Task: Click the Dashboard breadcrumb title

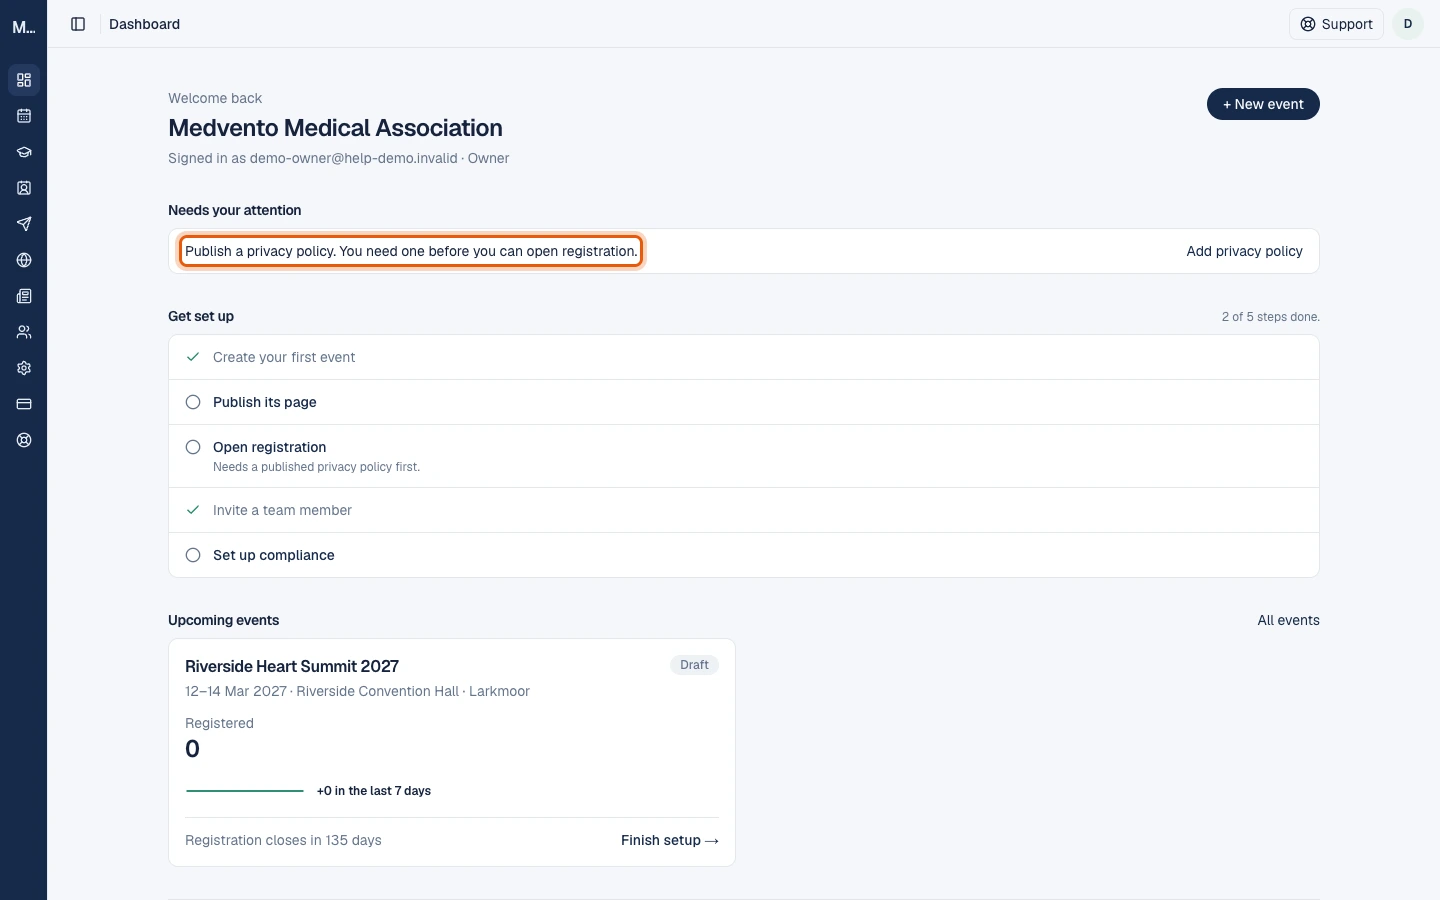Action: (x=144, y=24)
